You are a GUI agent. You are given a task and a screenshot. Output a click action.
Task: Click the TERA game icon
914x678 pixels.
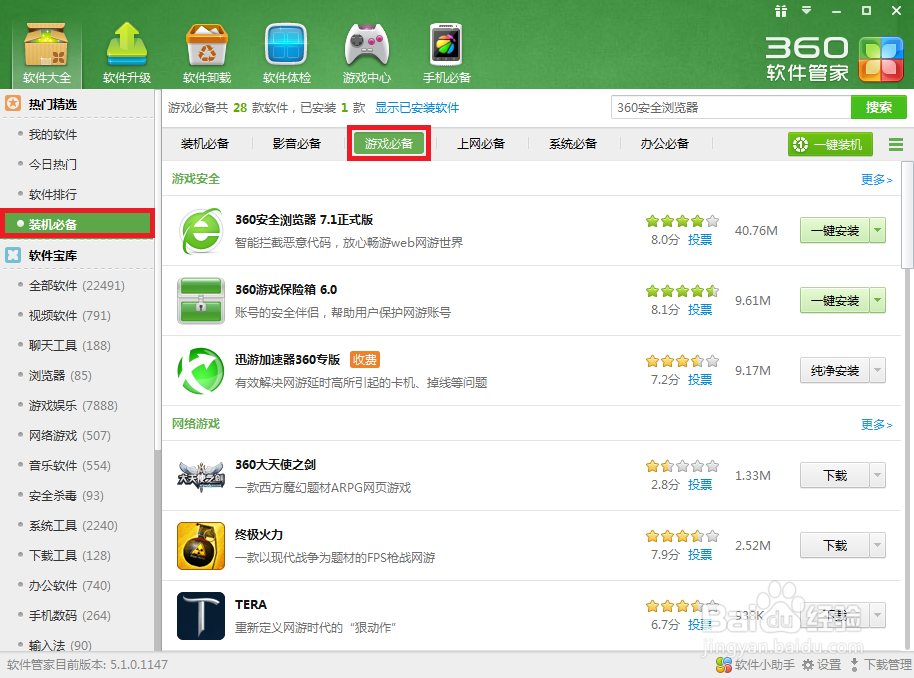pos(201,616)
